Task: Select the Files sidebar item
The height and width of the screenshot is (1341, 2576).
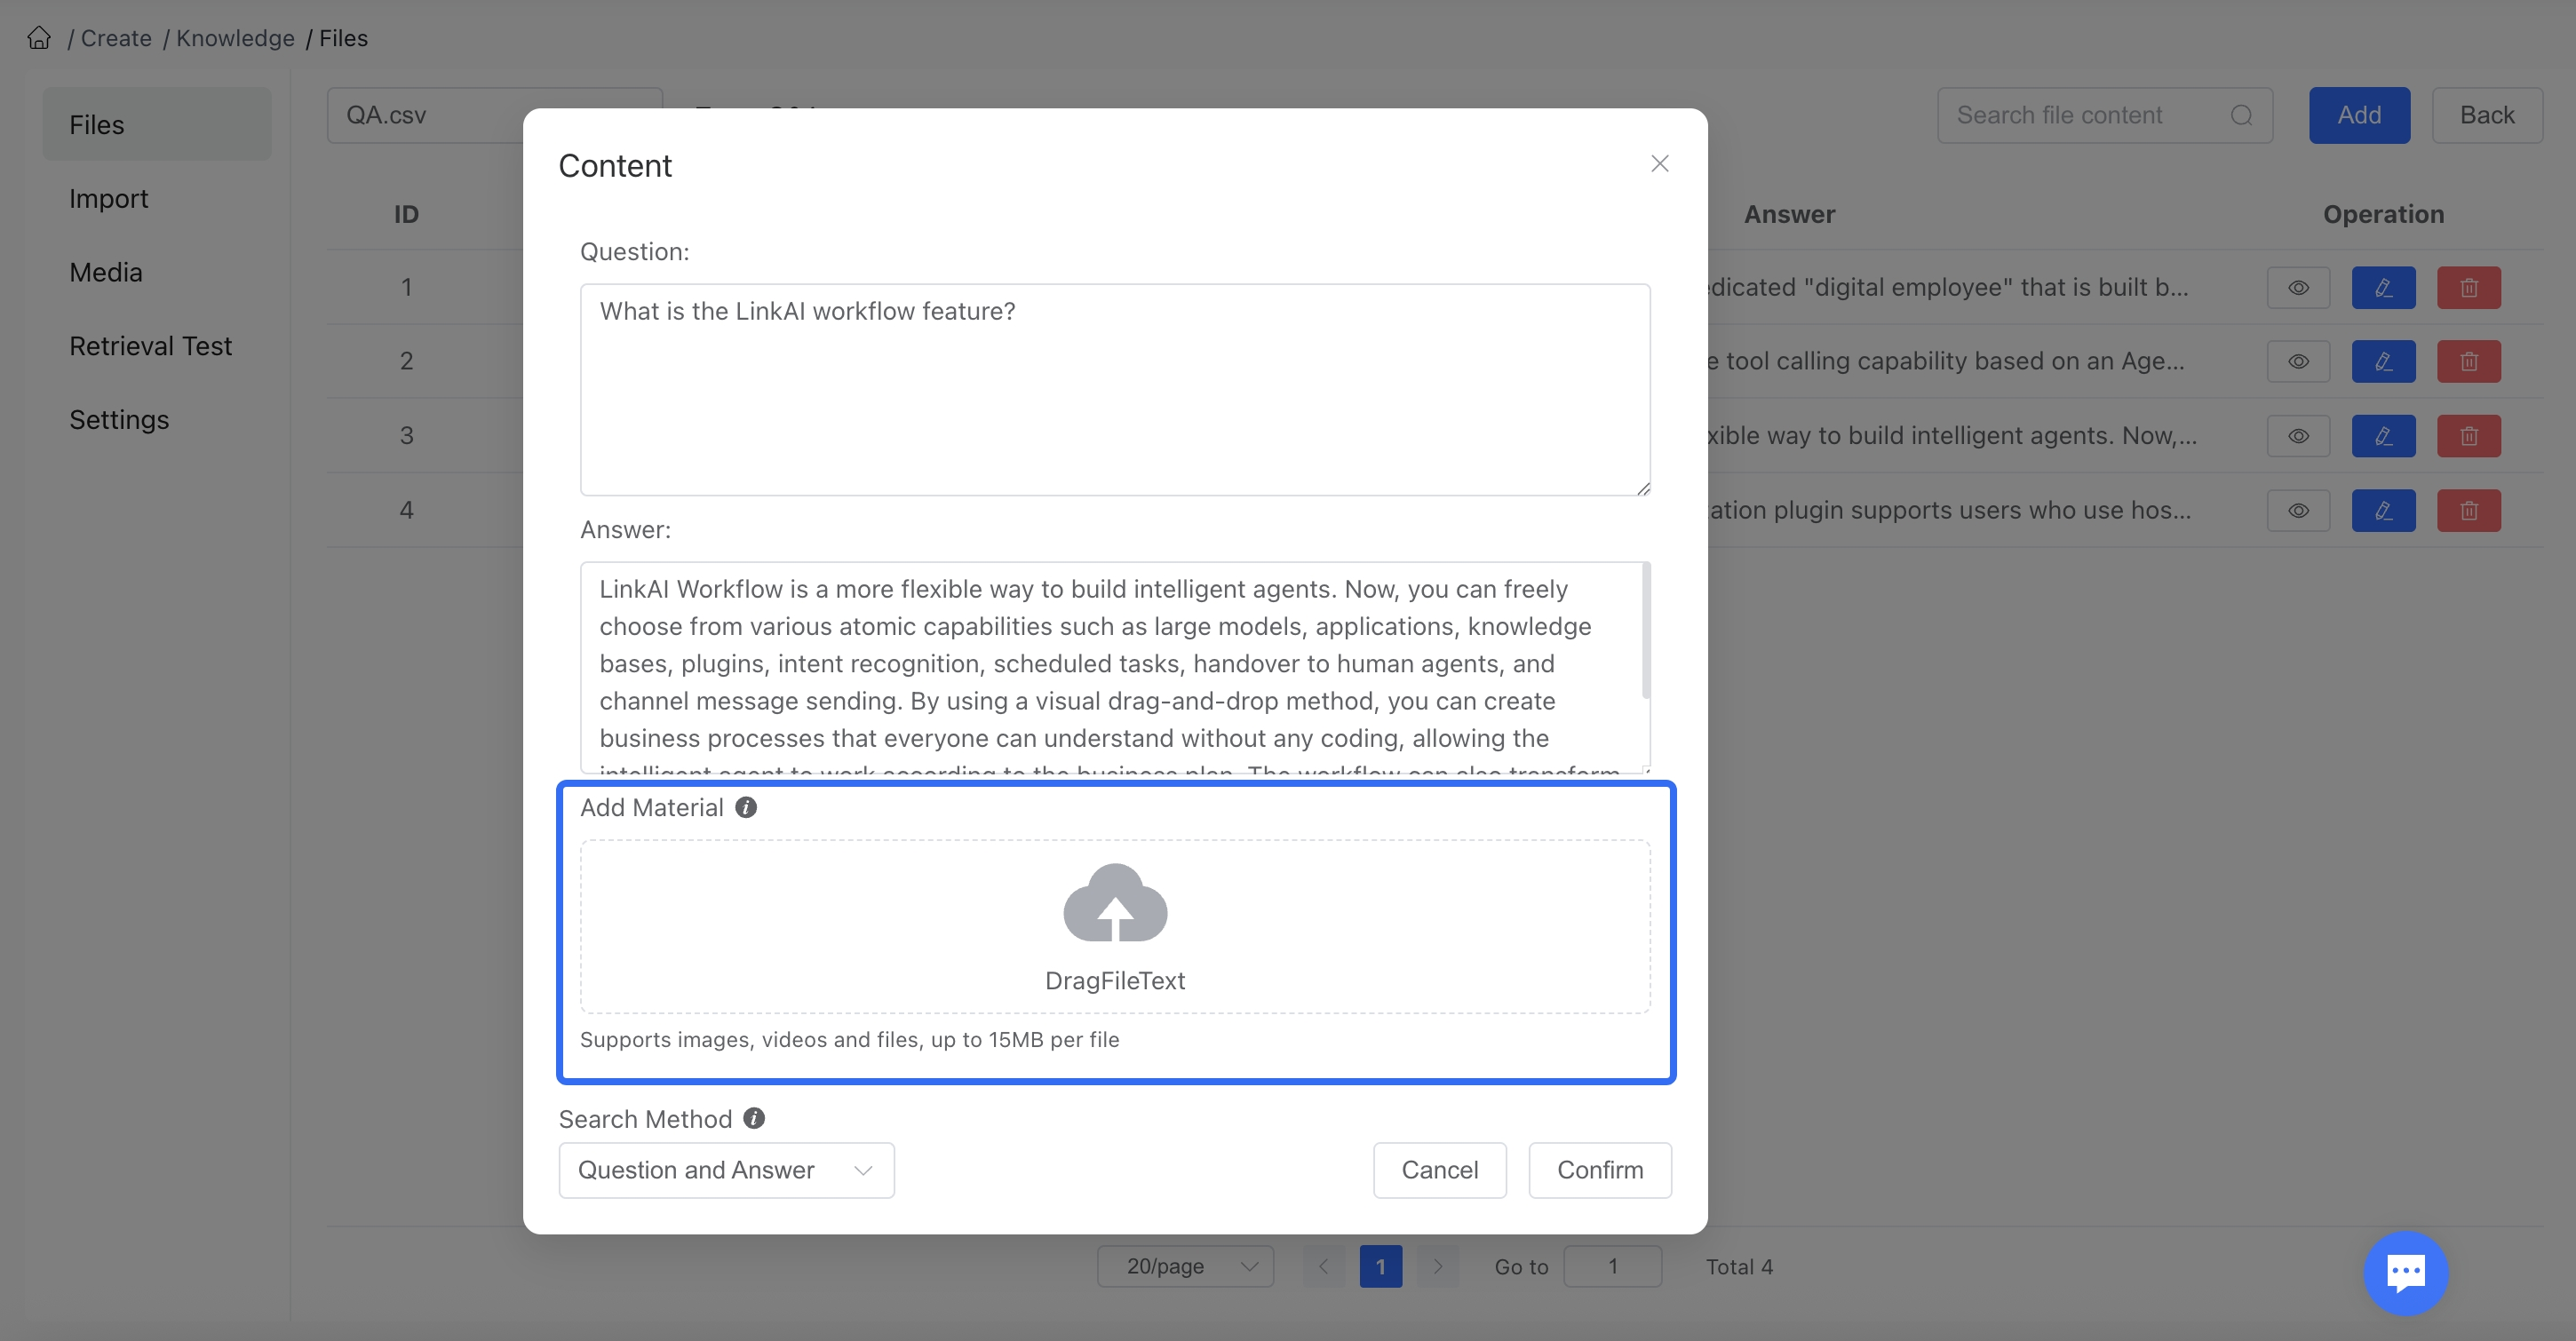Action: (x=157, y=124)
